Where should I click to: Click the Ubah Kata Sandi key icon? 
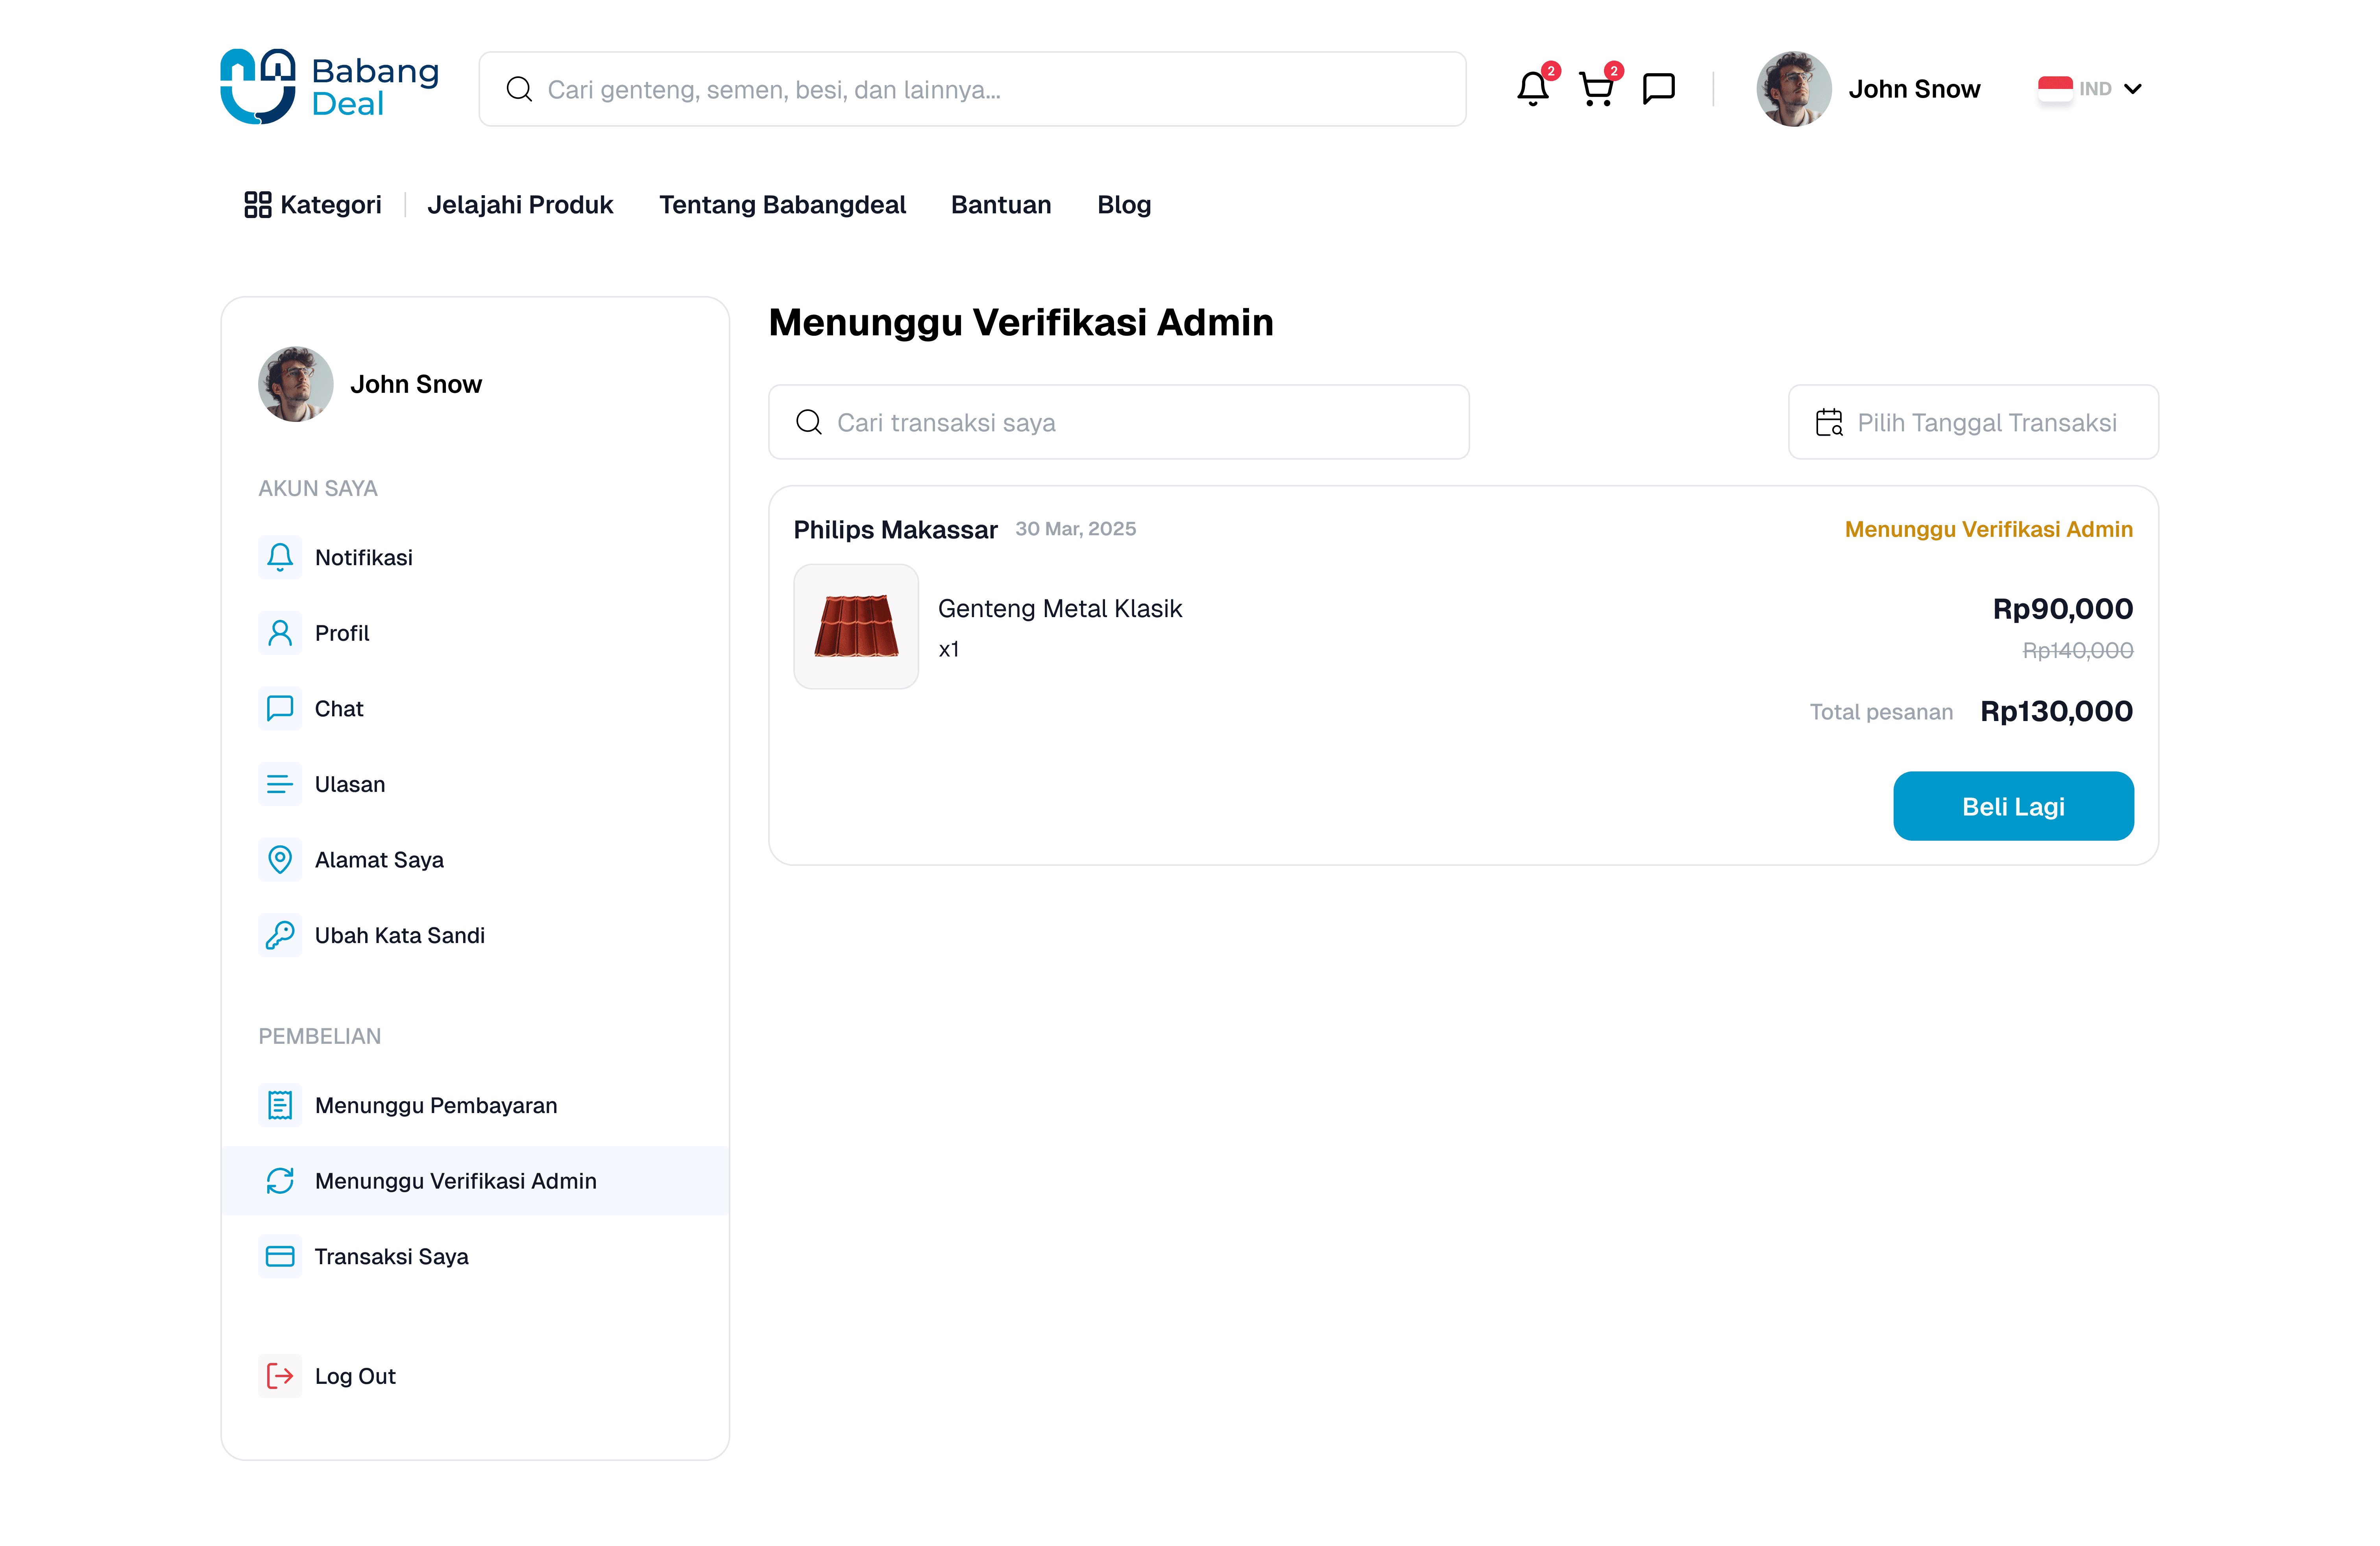click(x=280, y=935)
